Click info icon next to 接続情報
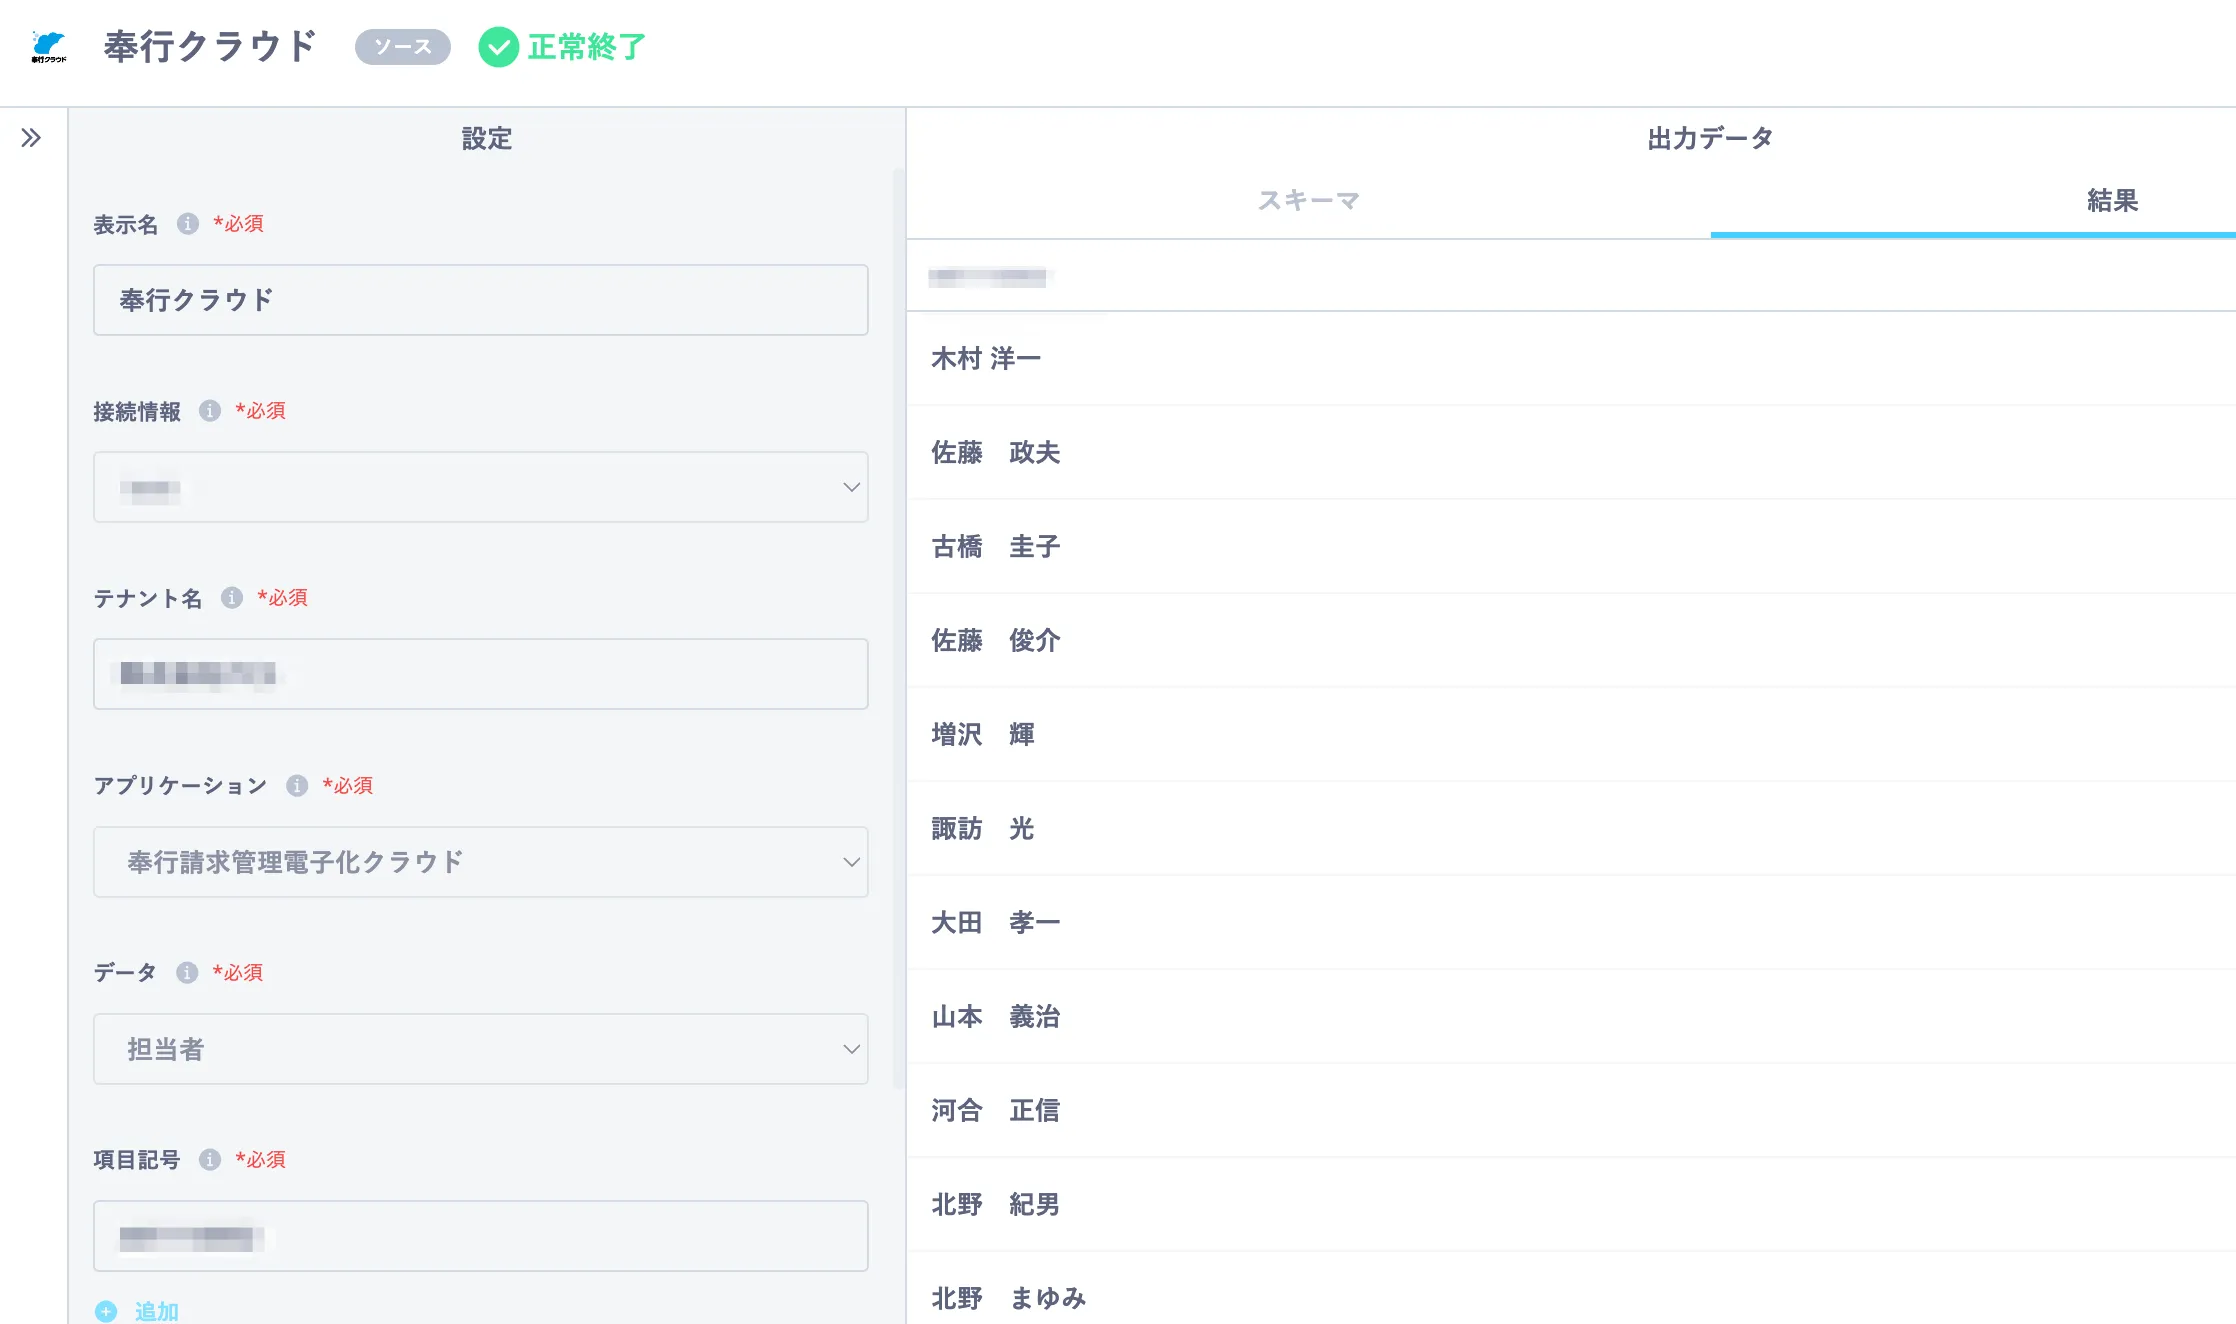The height and width of the screenshot is (1324, 2236). (x=210, y=411)
